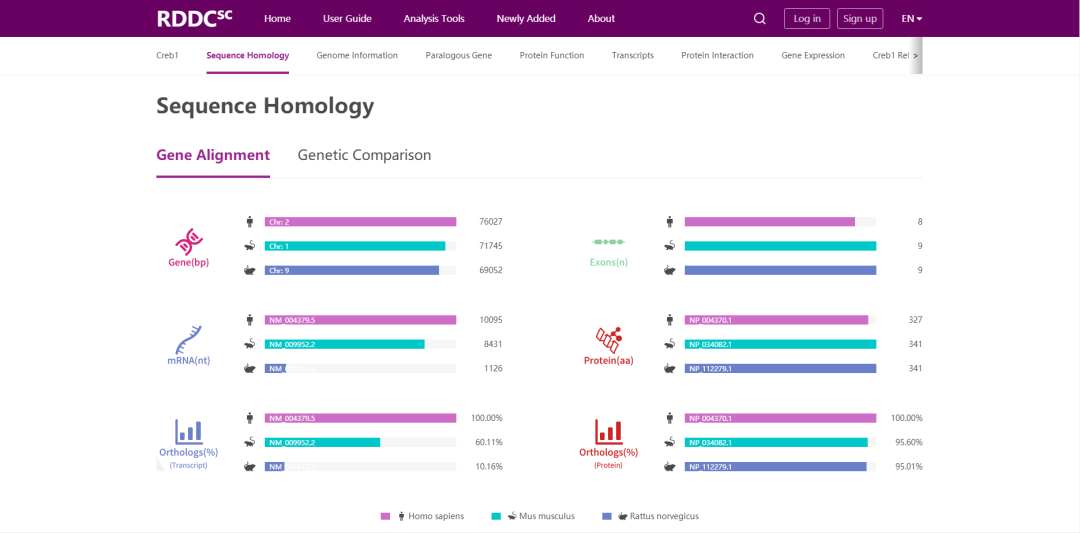Click the mRNA(nt) strand icon

[188, 339]
